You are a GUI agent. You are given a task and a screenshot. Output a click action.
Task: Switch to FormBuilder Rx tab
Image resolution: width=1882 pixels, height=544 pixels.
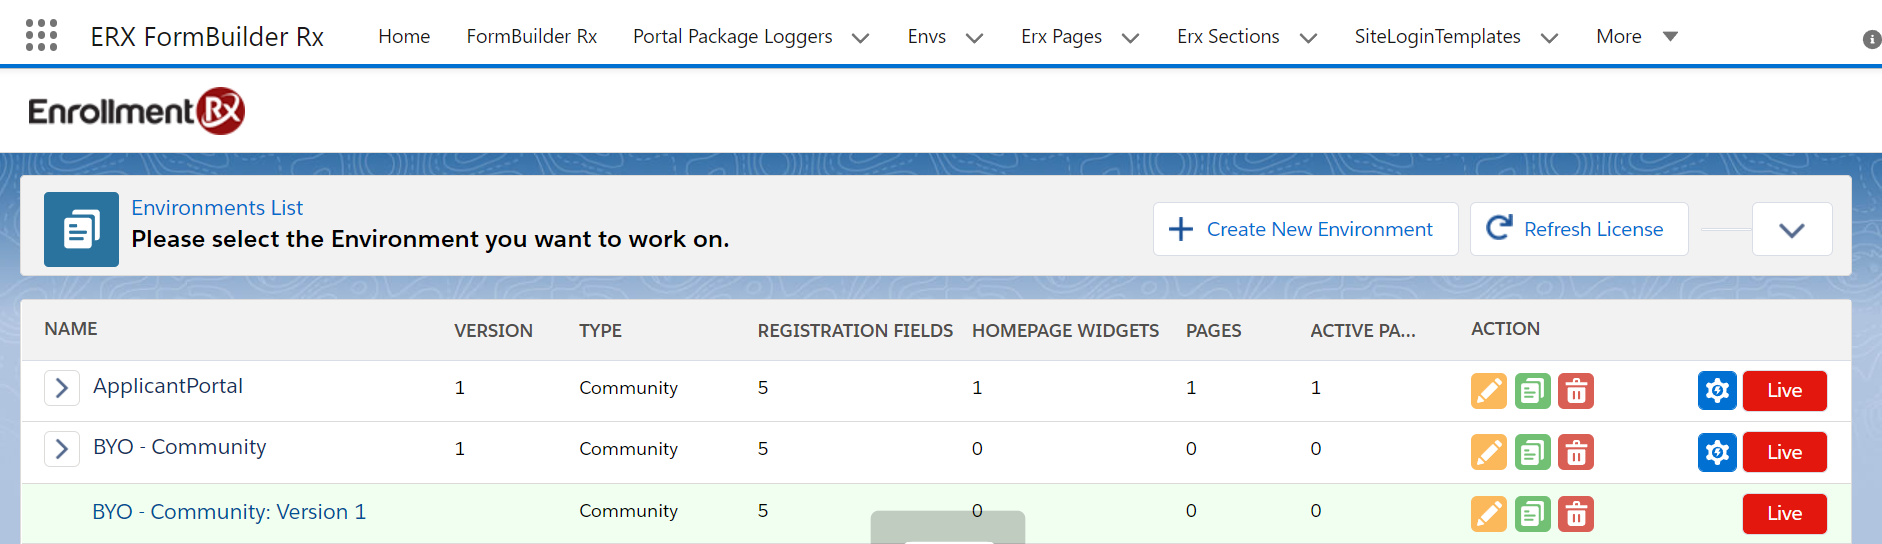(532, 36)
